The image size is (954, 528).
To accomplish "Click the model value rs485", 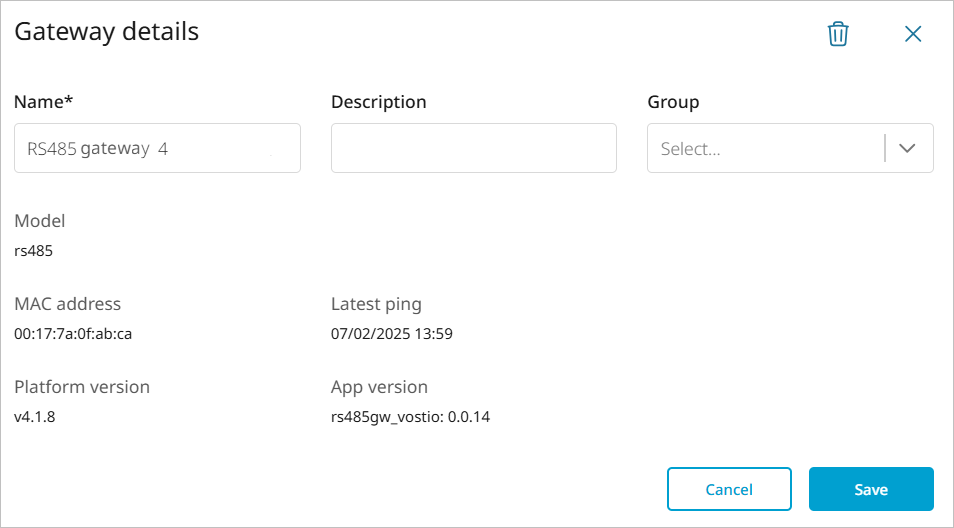I will [x=34, y=251].
